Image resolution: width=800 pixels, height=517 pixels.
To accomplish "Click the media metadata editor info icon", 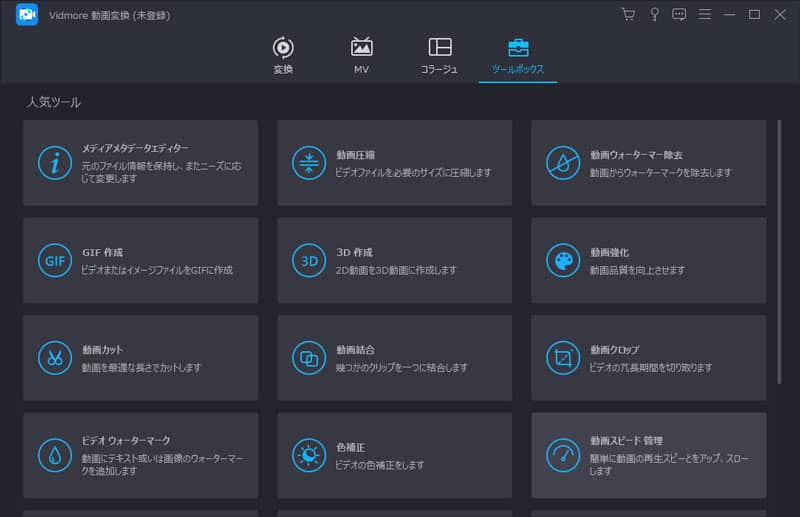I will click(x=55, y=163).
